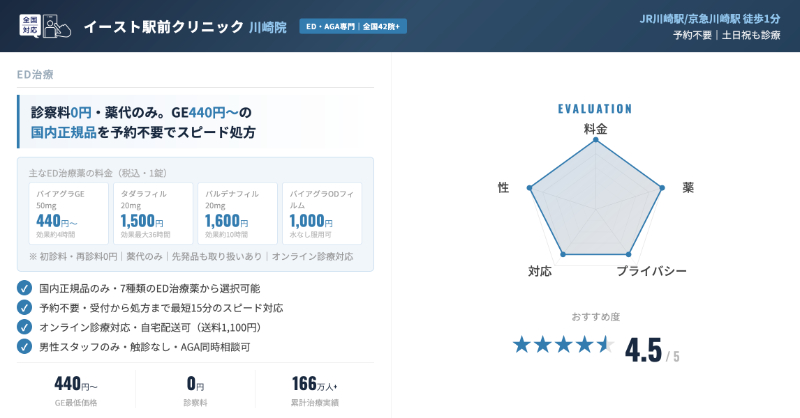
Task: Click the 全国対応 clinic logo icon
Action: [x=44, y=26]
